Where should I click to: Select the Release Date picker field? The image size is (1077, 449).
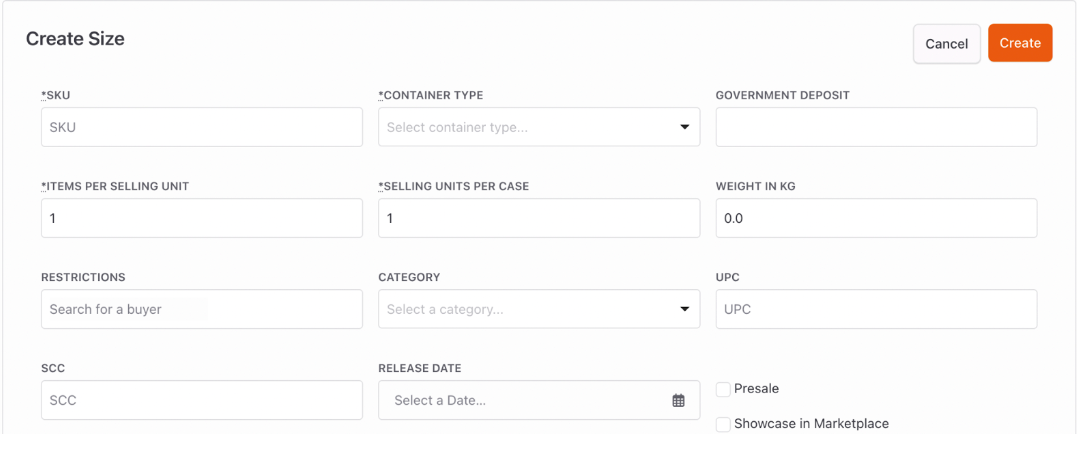pyautogui.click(x=539, y=400)
